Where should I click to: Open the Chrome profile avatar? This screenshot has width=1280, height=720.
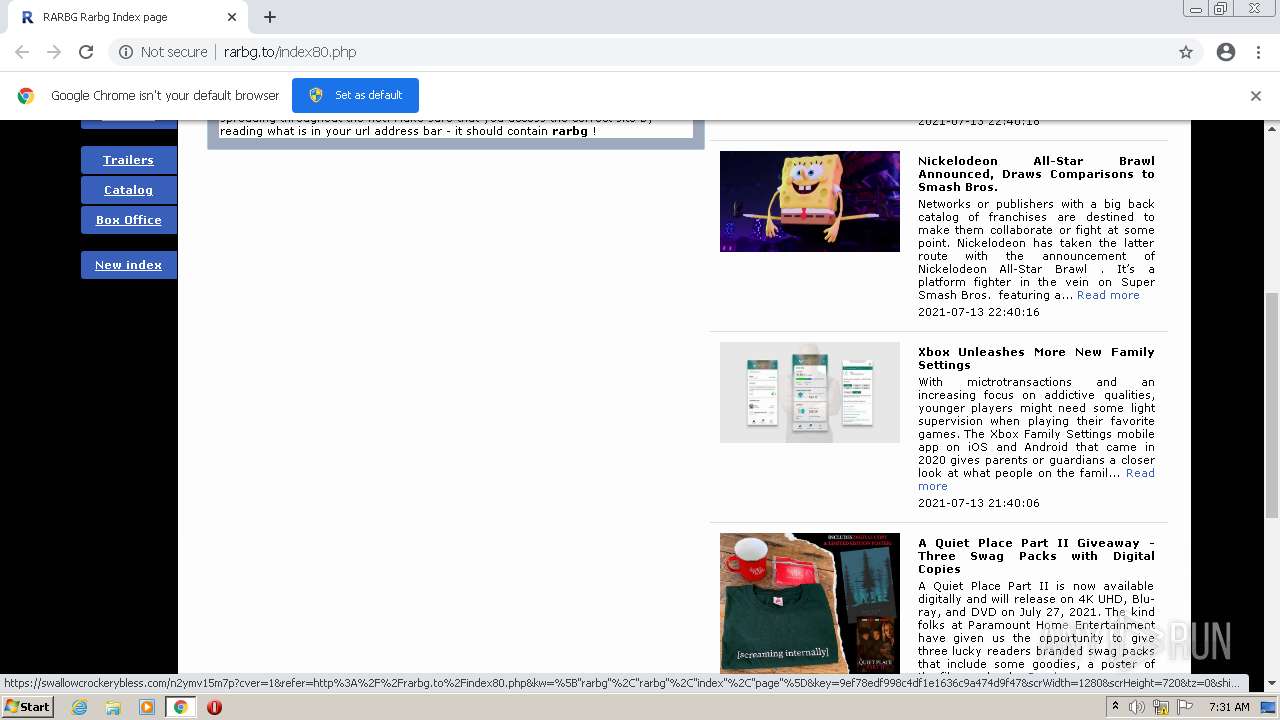(1226, 52)
